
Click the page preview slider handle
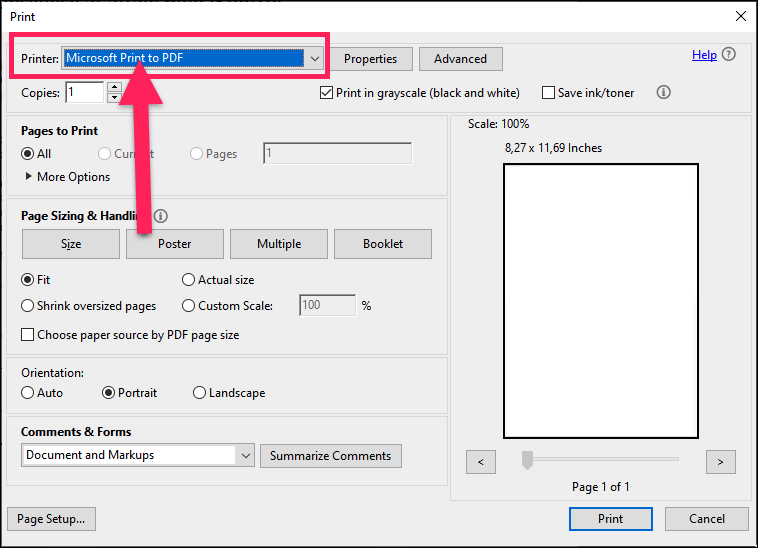click(x=527, y=460)
